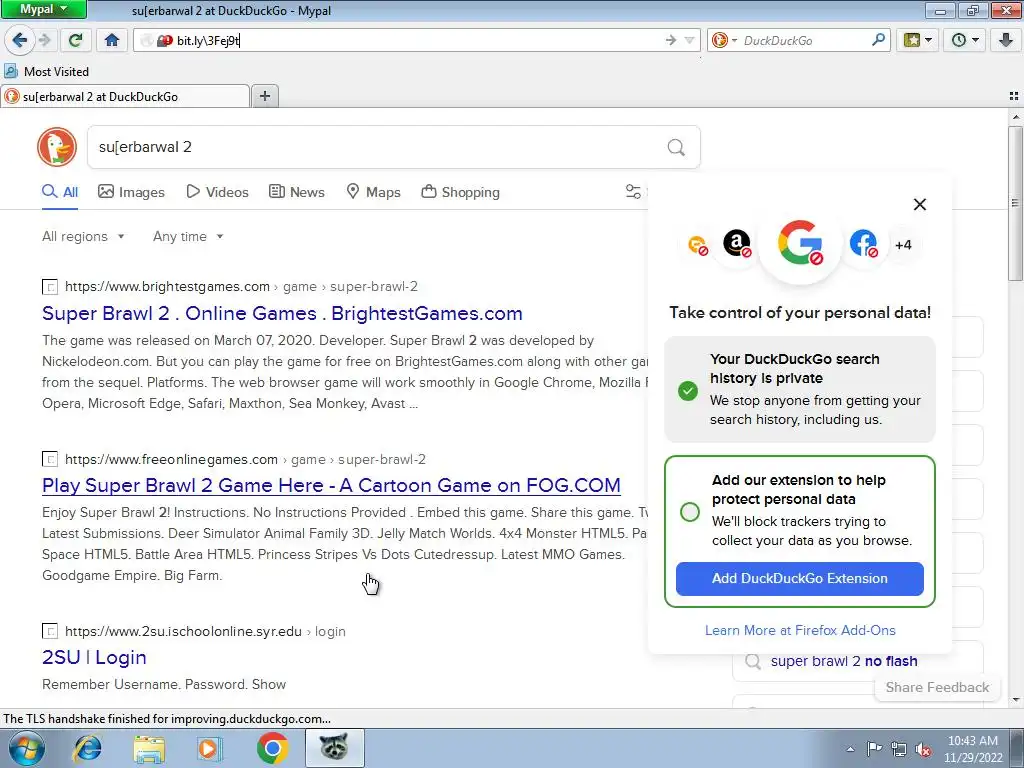1024x768 pixels.
Task: Open the Windows Start menu
Action: tap(27, 748)
